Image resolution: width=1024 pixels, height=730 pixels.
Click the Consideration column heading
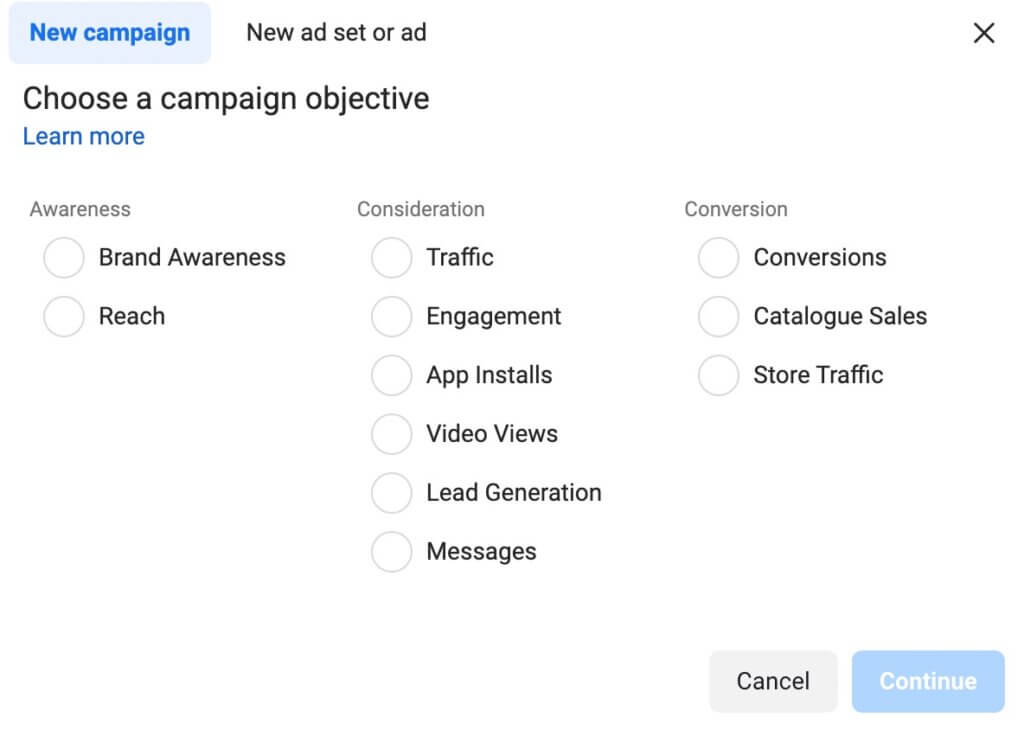tap(420, 209)
